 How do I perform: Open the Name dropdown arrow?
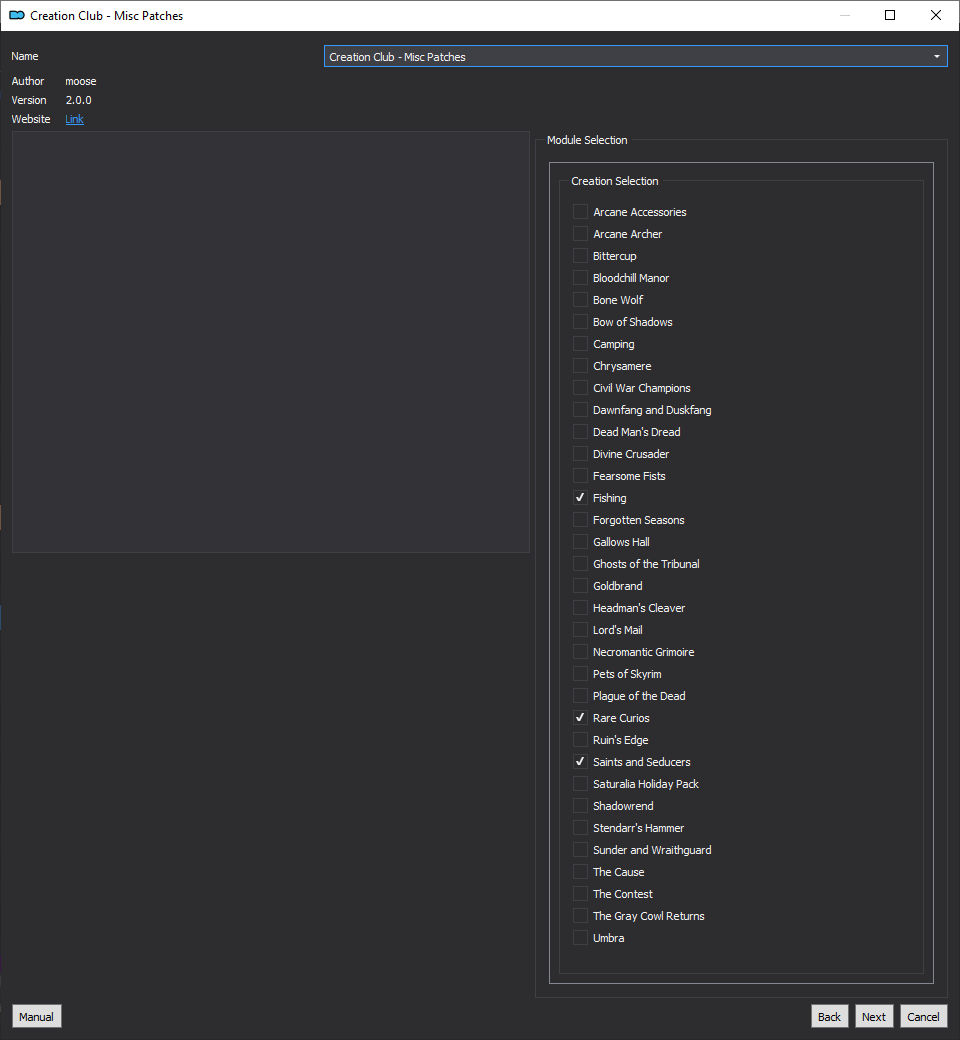[x=936, y=56]
